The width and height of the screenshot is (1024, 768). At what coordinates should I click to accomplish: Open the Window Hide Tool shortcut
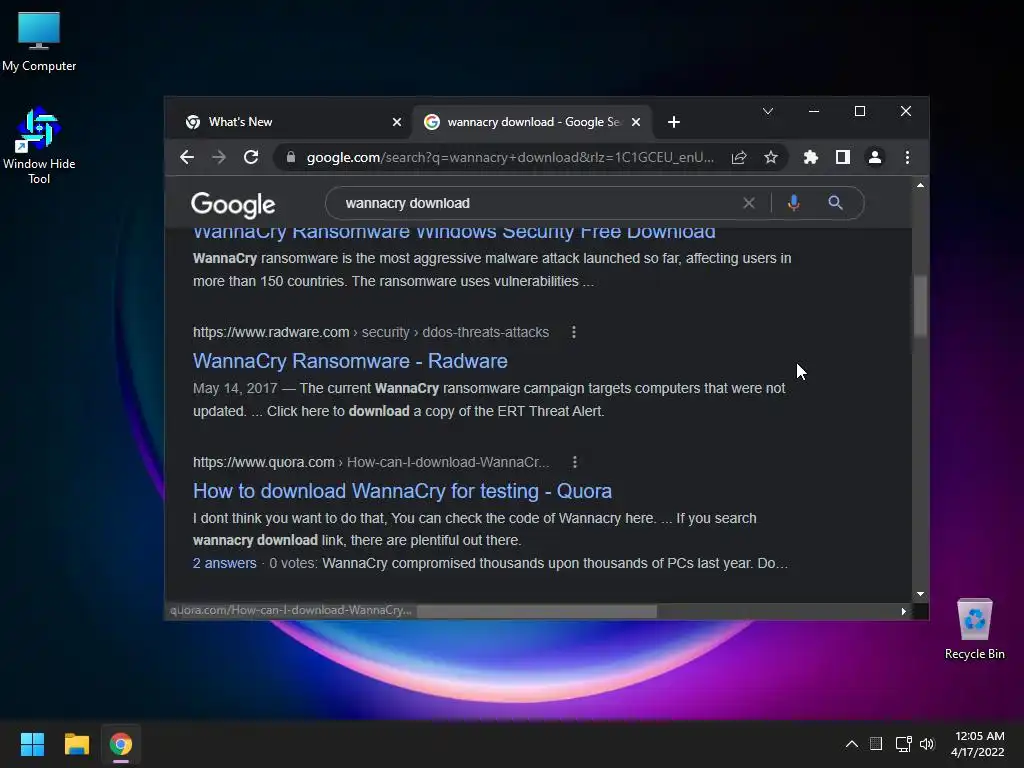pyautogui.click(x=39, y=146)
